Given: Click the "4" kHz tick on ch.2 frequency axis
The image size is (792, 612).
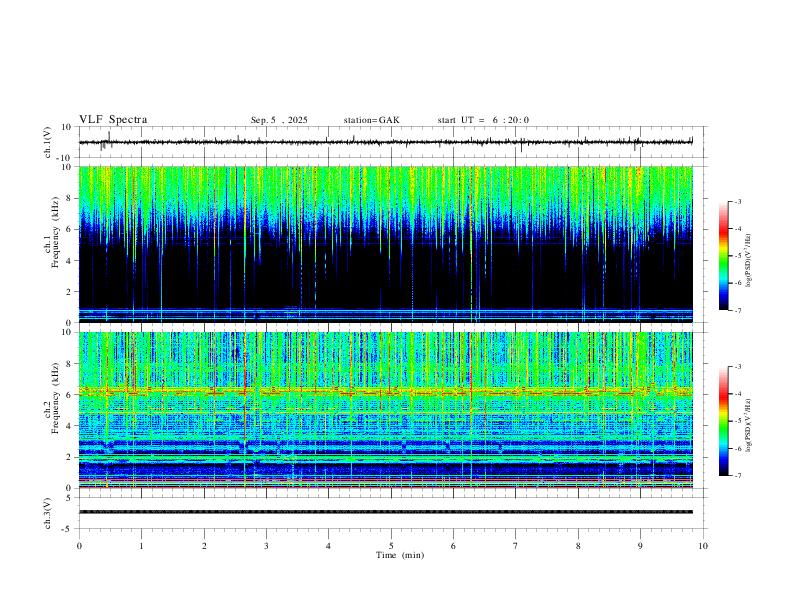Looking at the screenshot, I should 69,426.
